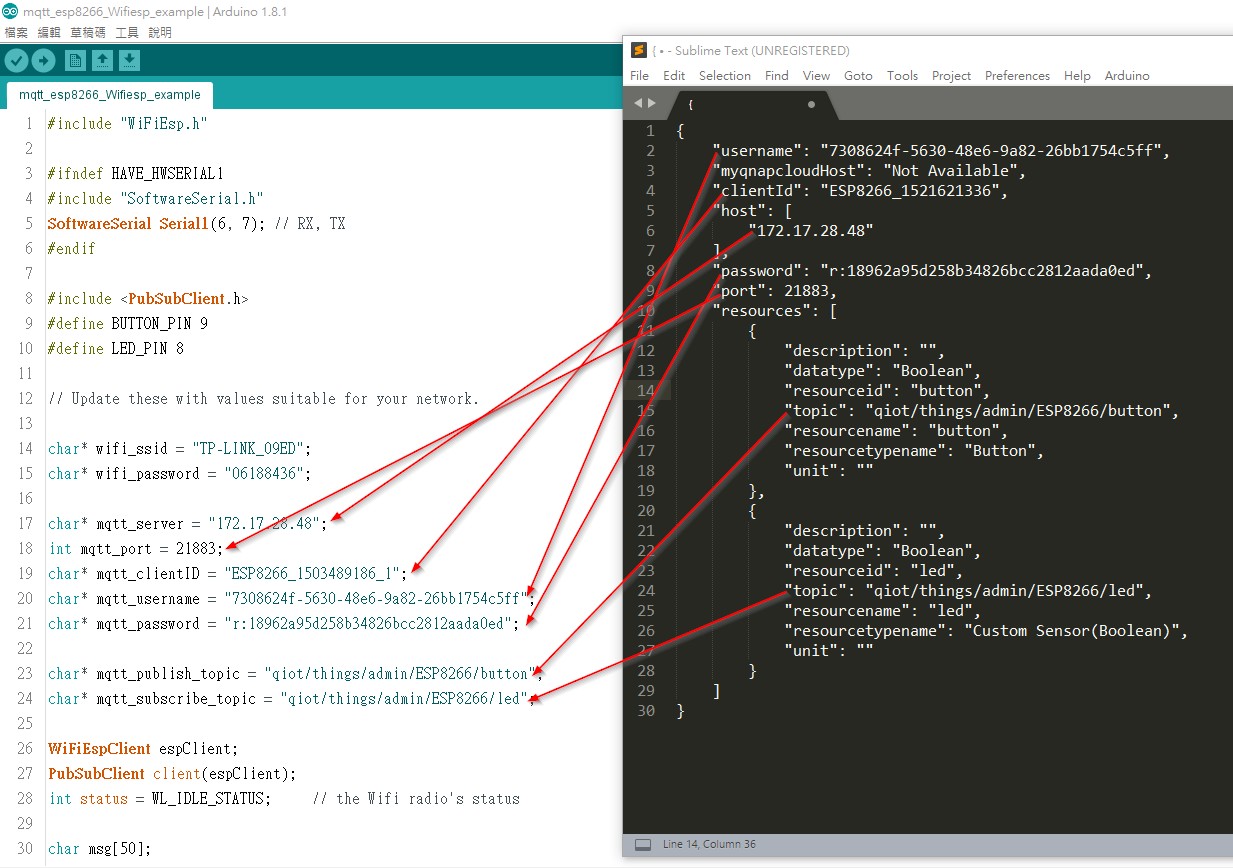Viewport: 1233px width, 868px height.
Task: Open the Arduino menu in Sublime Text
Action: [1127, 76]
